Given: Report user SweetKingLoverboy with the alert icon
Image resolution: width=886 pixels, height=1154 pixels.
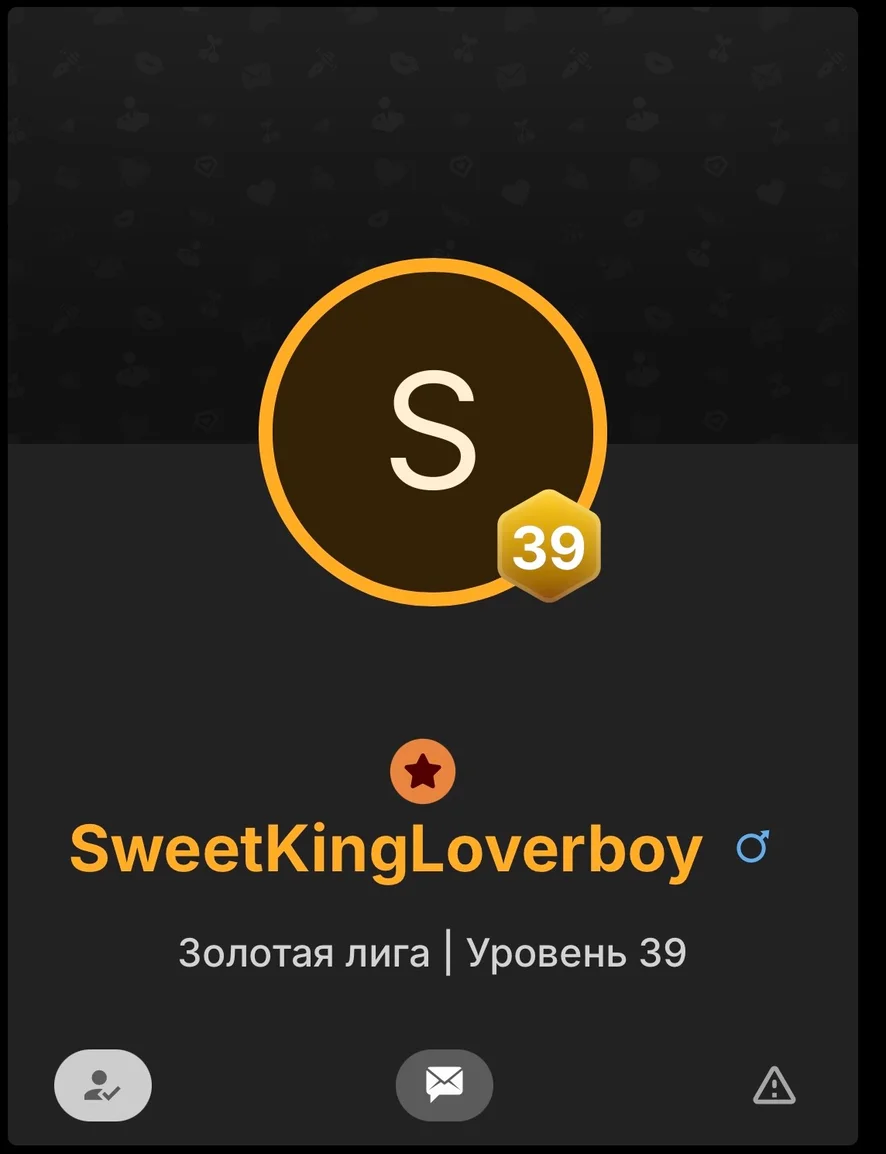Looking at the screenshot, I should coord(774,1086).
